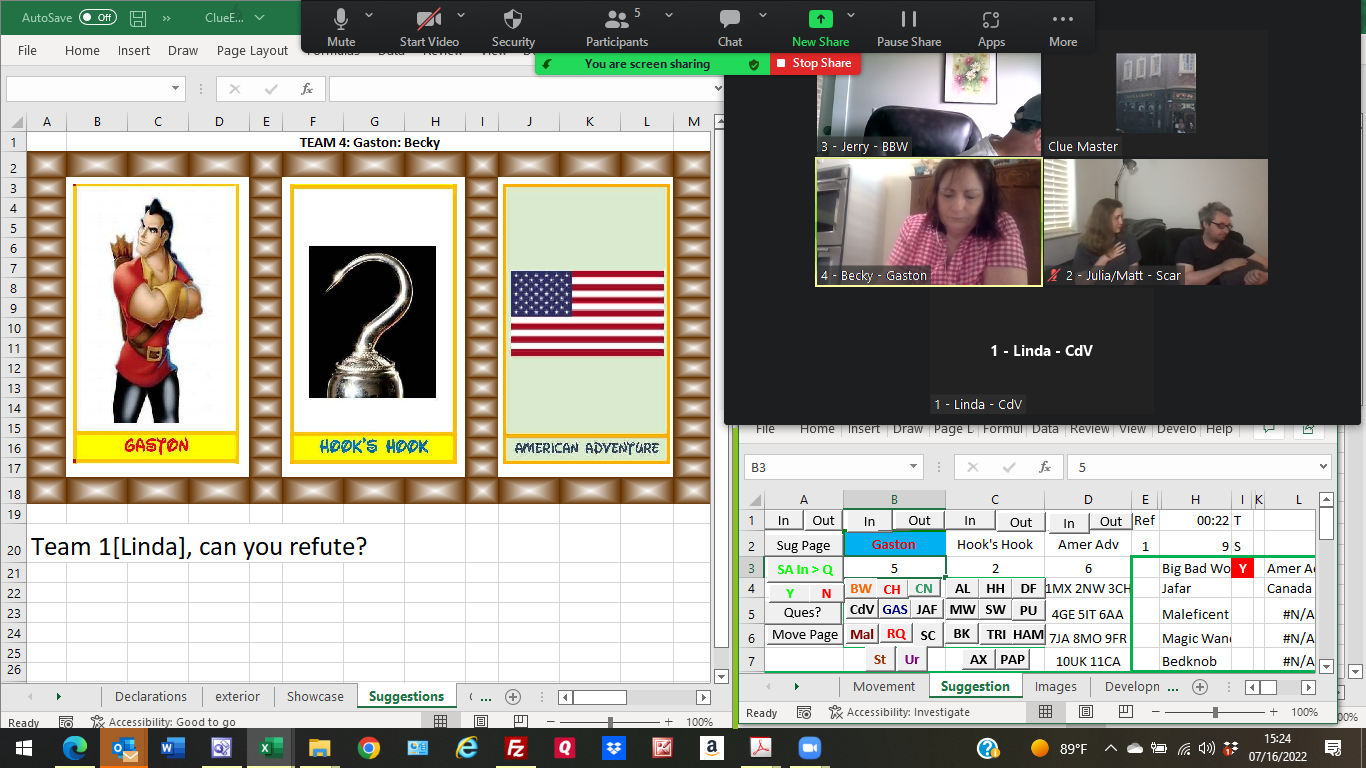Click the text 'Team 1[Linda], can you refute?'
Viewport: 1366px width, 768px height.
199,548
